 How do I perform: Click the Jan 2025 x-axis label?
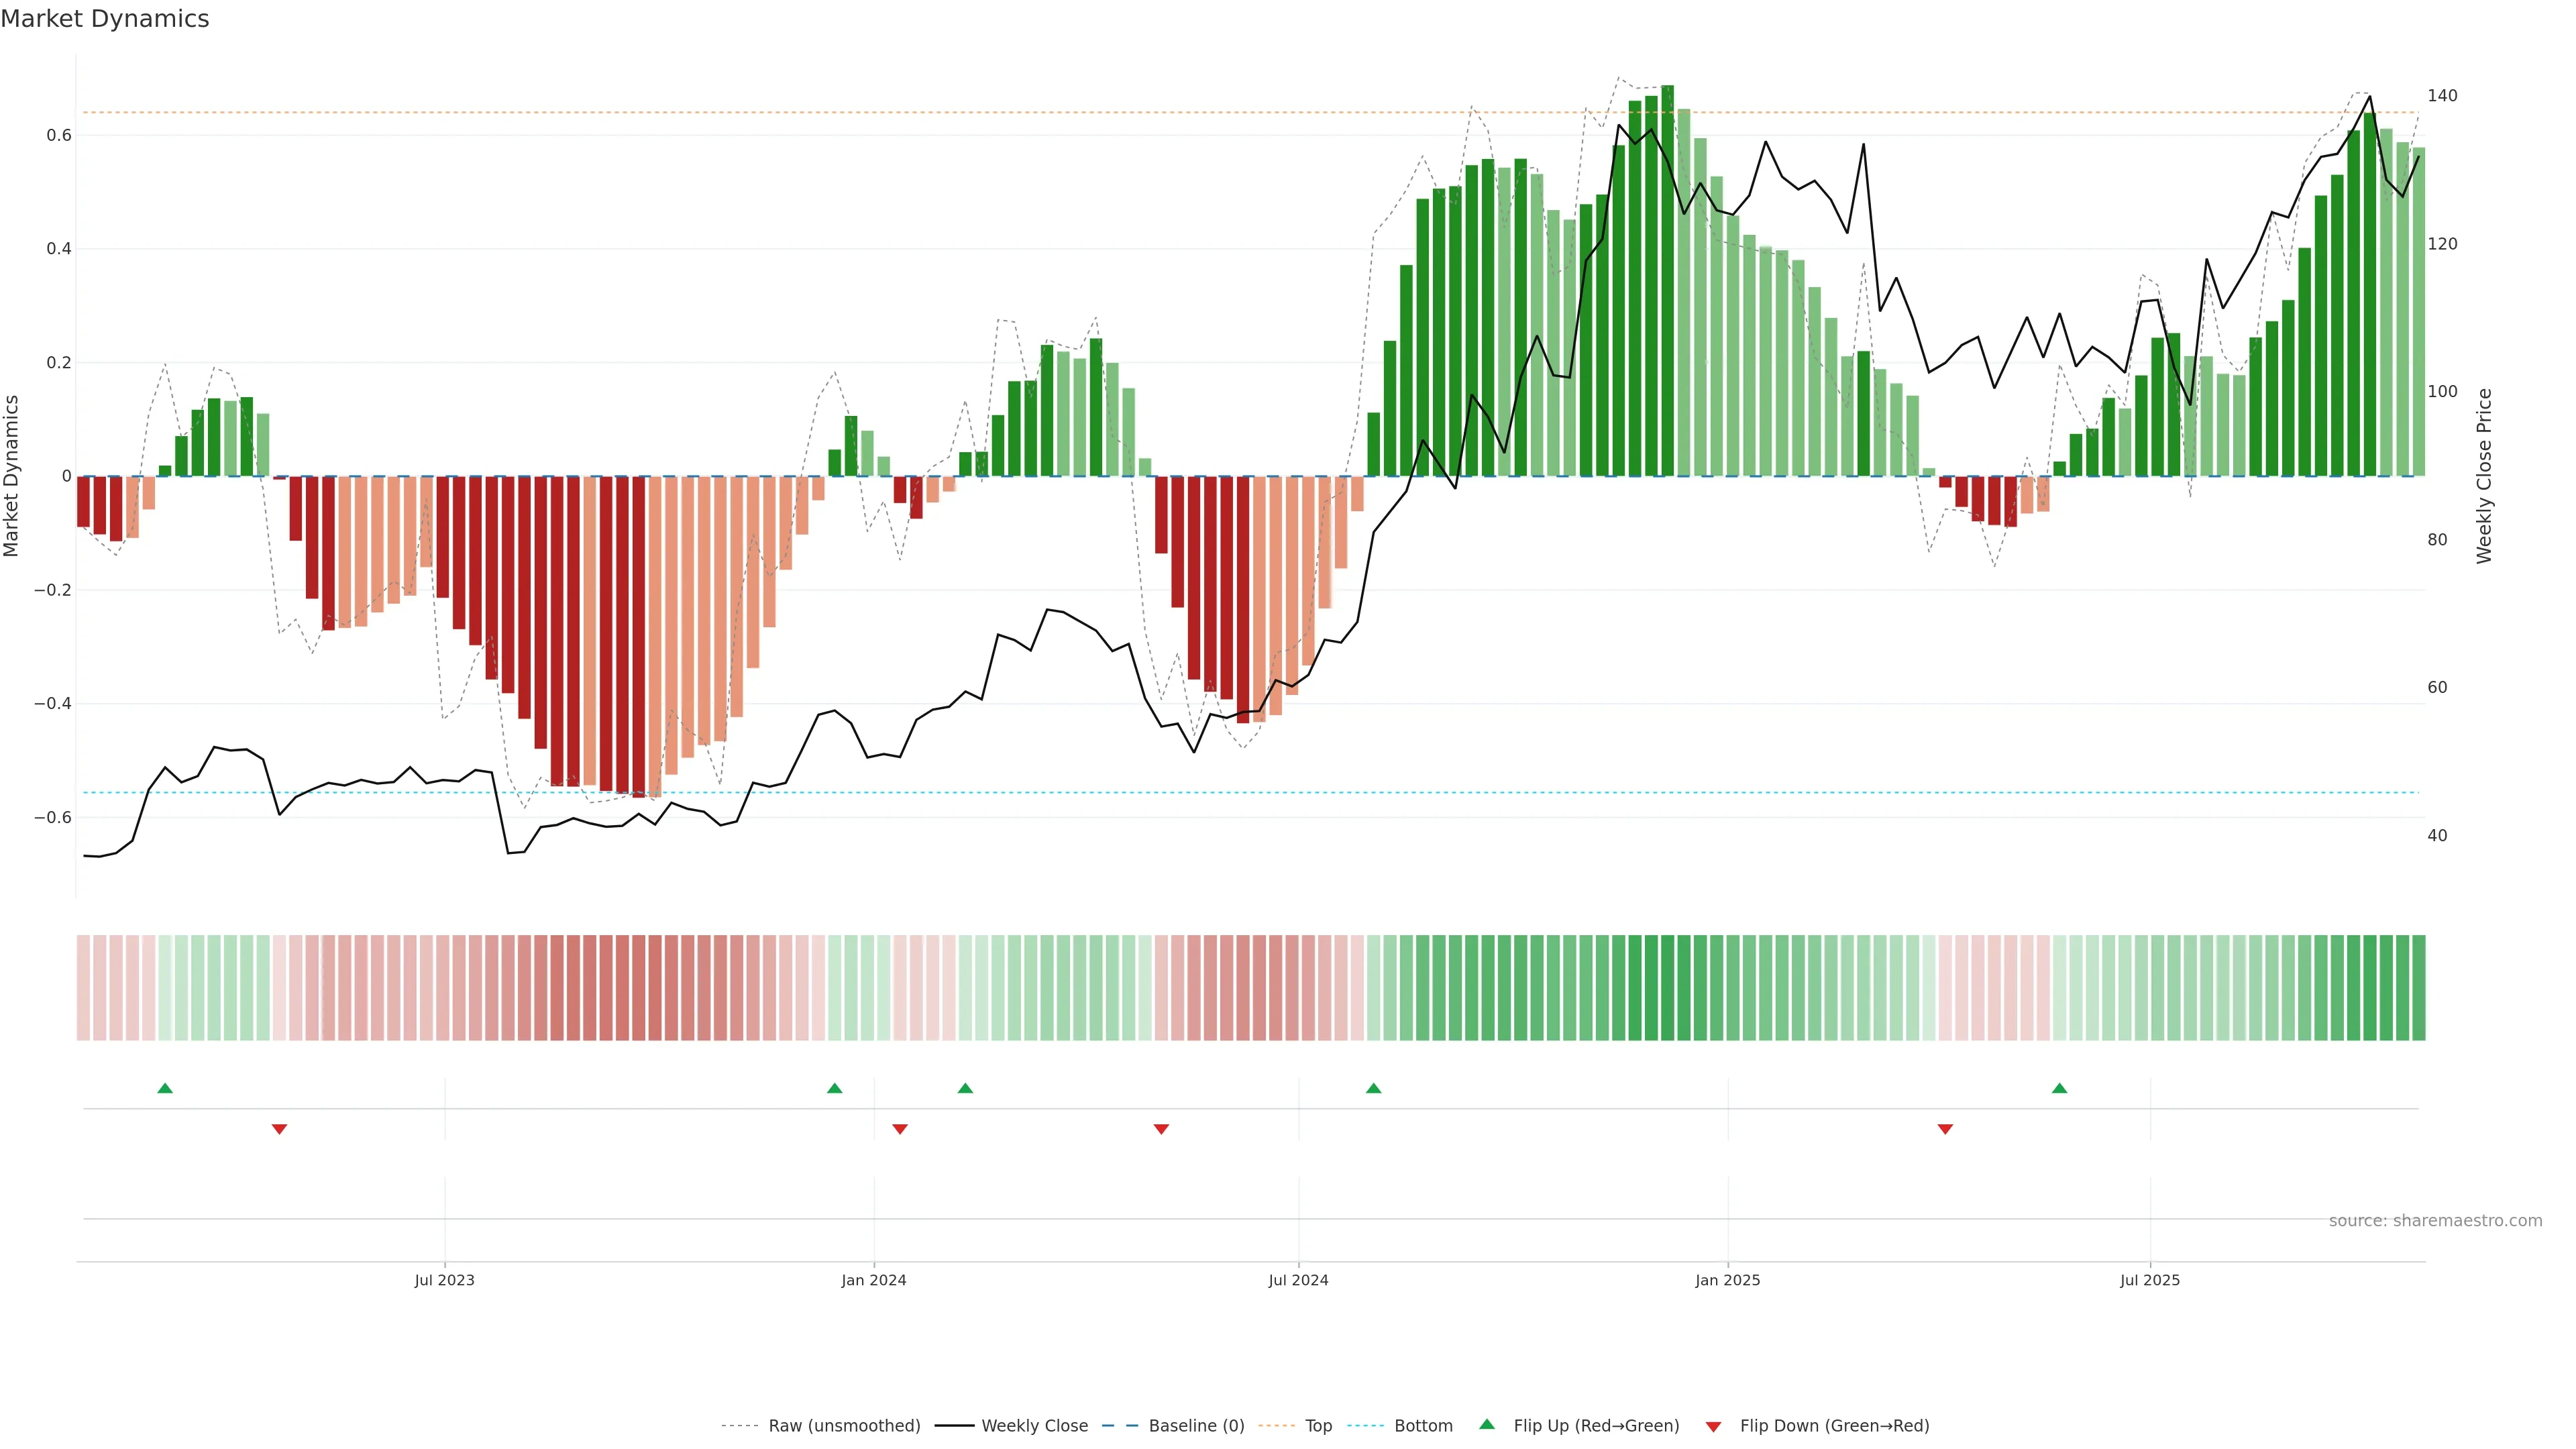1727,1280
